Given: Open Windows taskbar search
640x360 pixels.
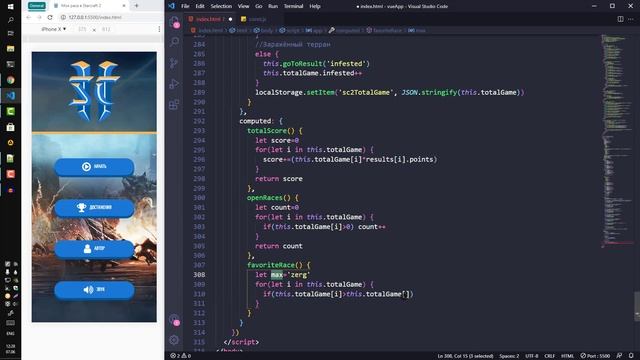Looking at the screenshot, I should [11, 20].
